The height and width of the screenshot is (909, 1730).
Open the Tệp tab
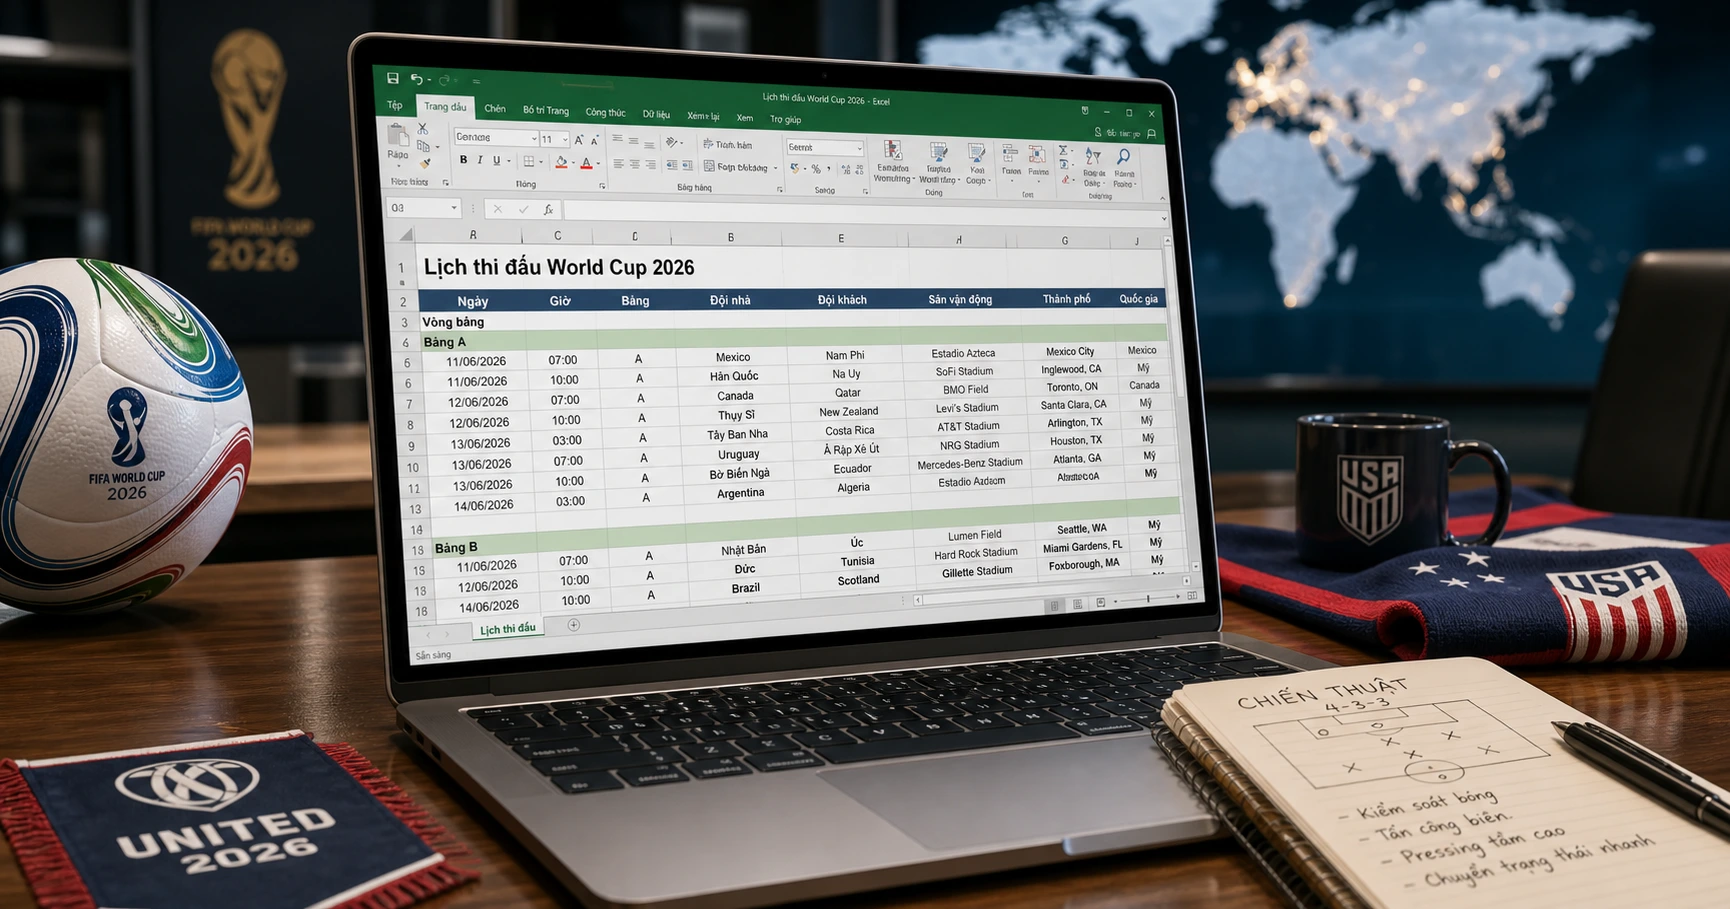[x=395, y=105]
